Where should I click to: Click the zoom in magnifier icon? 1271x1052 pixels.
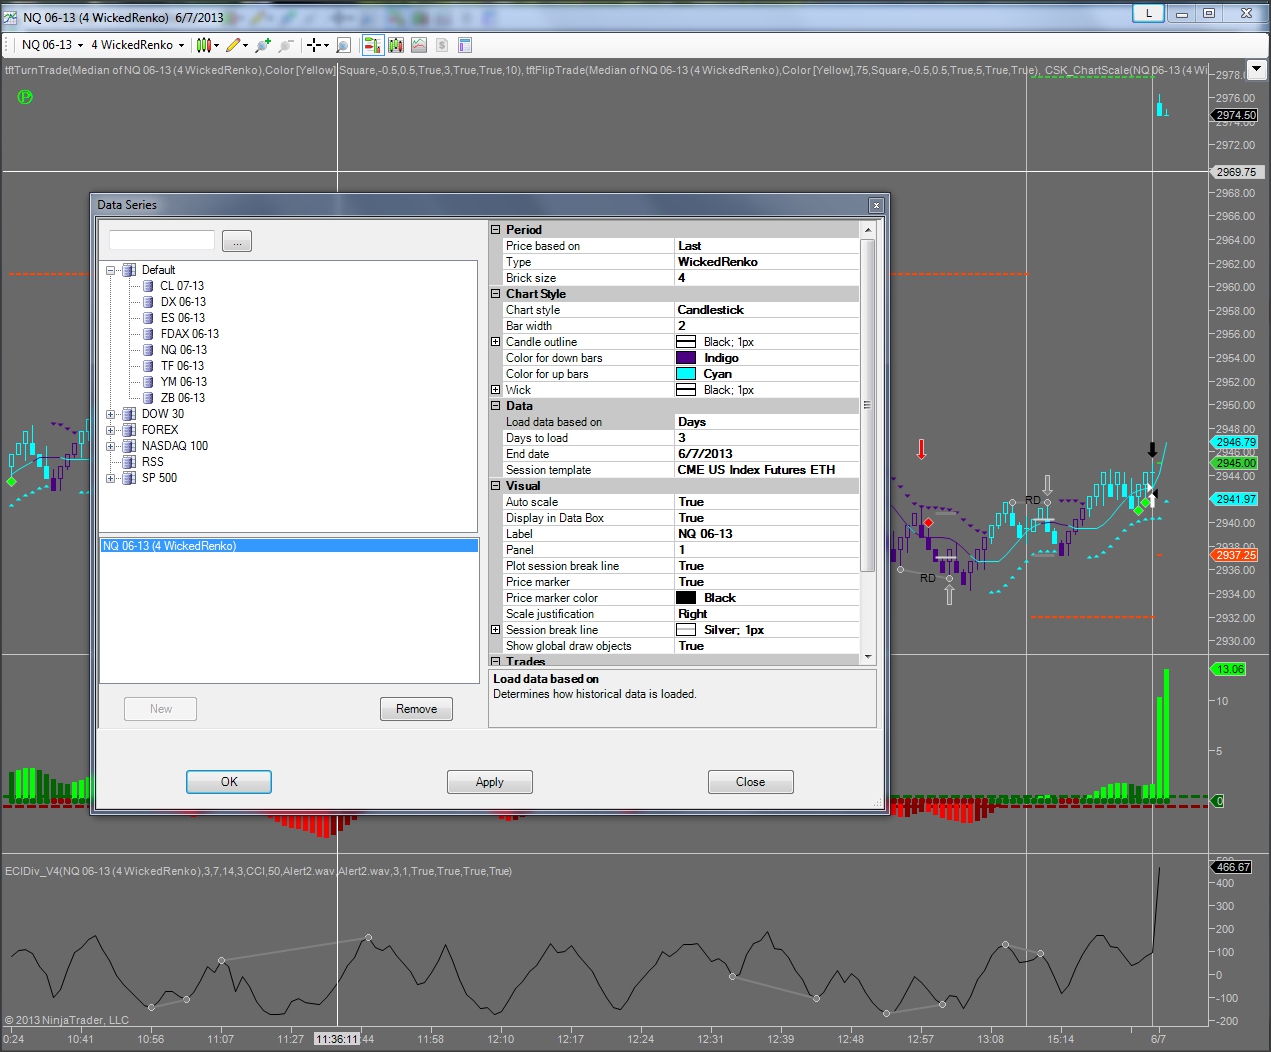[x=263, y=45]
